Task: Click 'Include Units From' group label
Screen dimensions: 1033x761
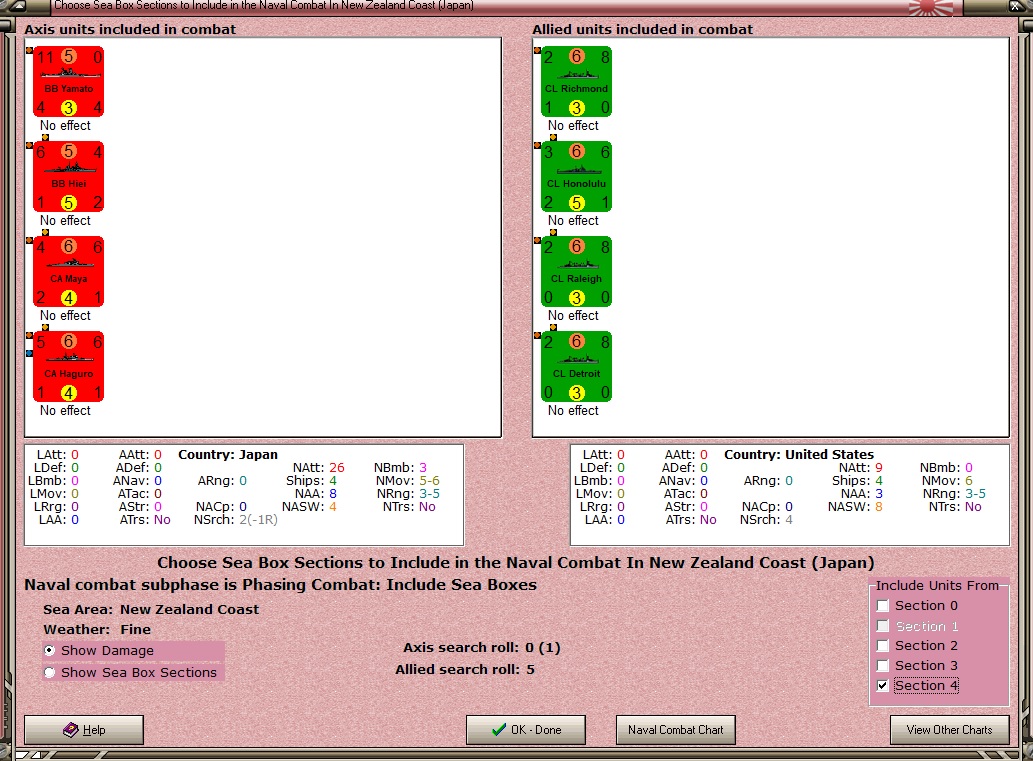Action: coord(937,586)
